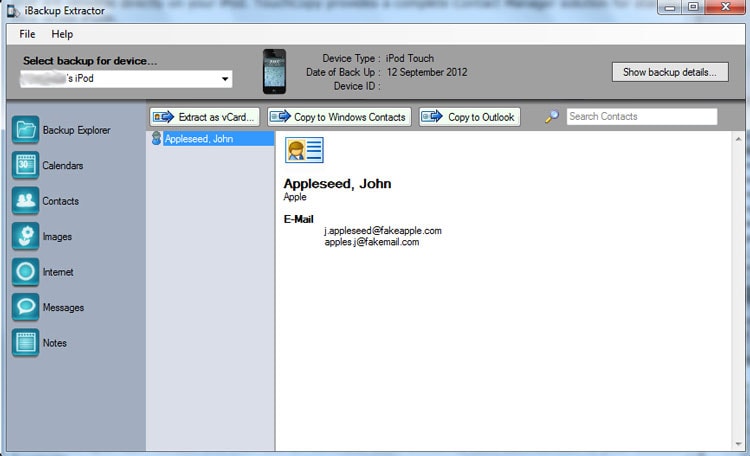This screenshot has height=456, width=750.
Task: Click the Contacts label in sidebar
Action: point(60,201)
